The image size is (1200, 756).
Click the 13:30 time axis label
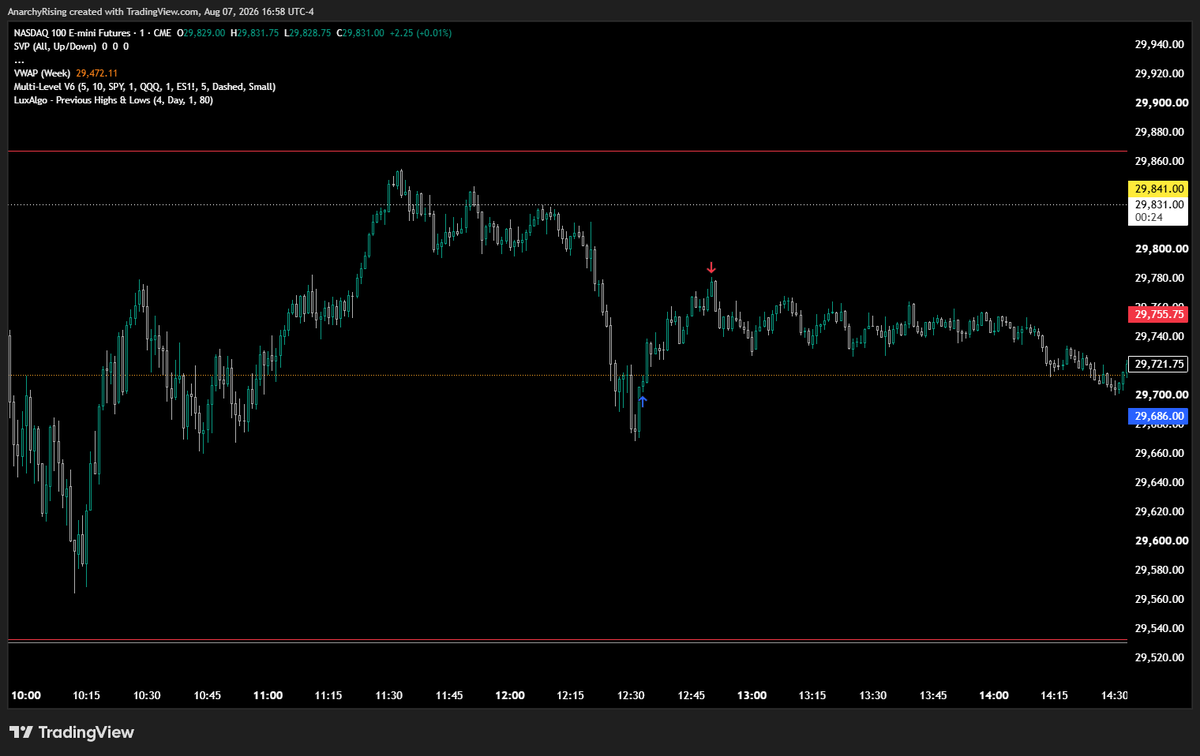coord(873,695)
